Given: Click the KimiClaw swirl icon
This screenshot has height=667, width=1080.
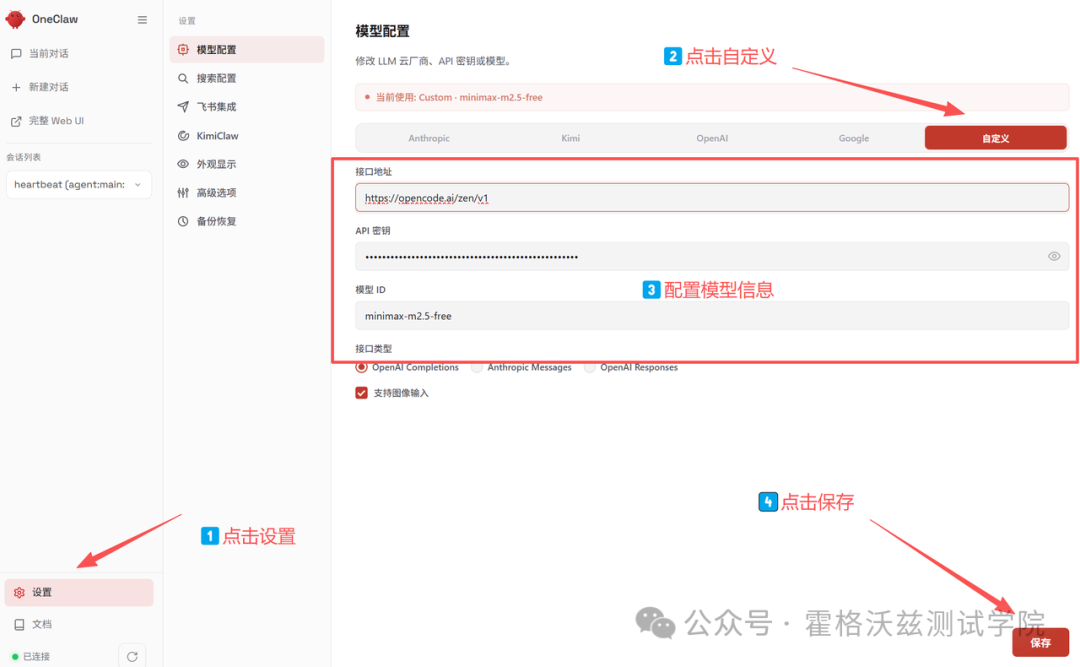Looking at the screenshot, I should pos(183,136).
